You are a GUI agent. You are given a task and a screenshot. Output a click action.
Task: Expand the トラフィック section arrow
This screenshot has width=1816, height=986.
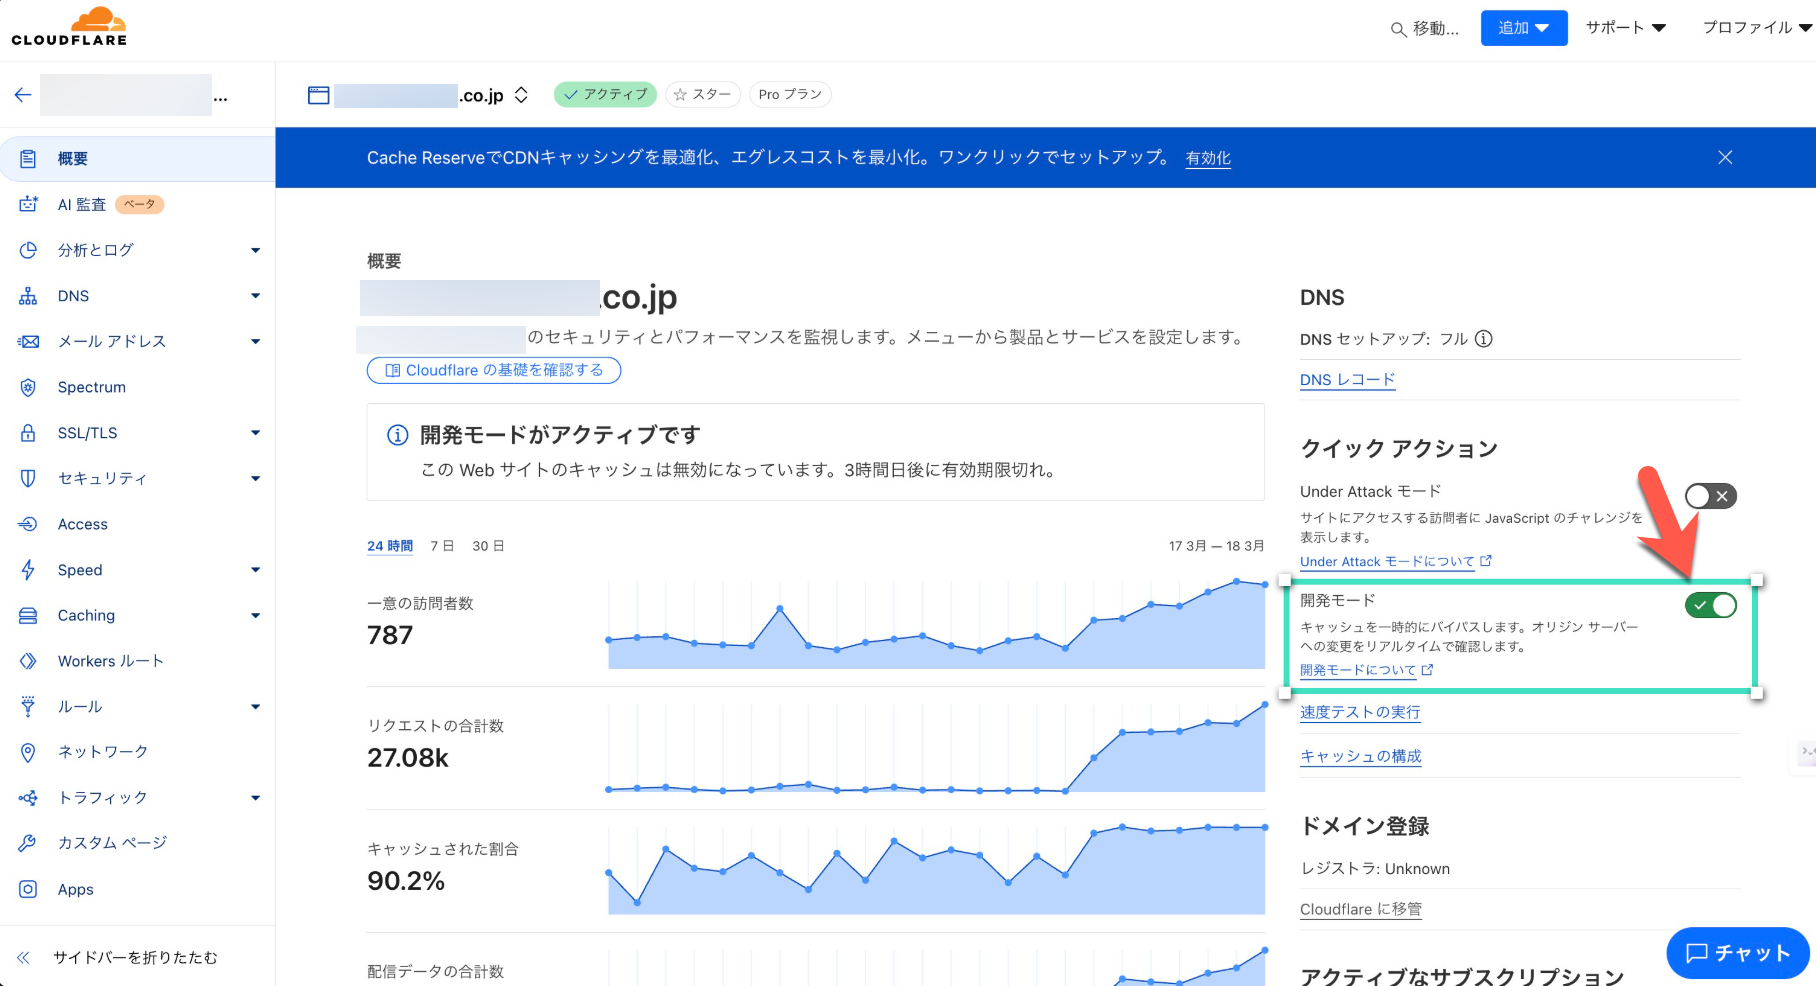[x=255, y=798]
